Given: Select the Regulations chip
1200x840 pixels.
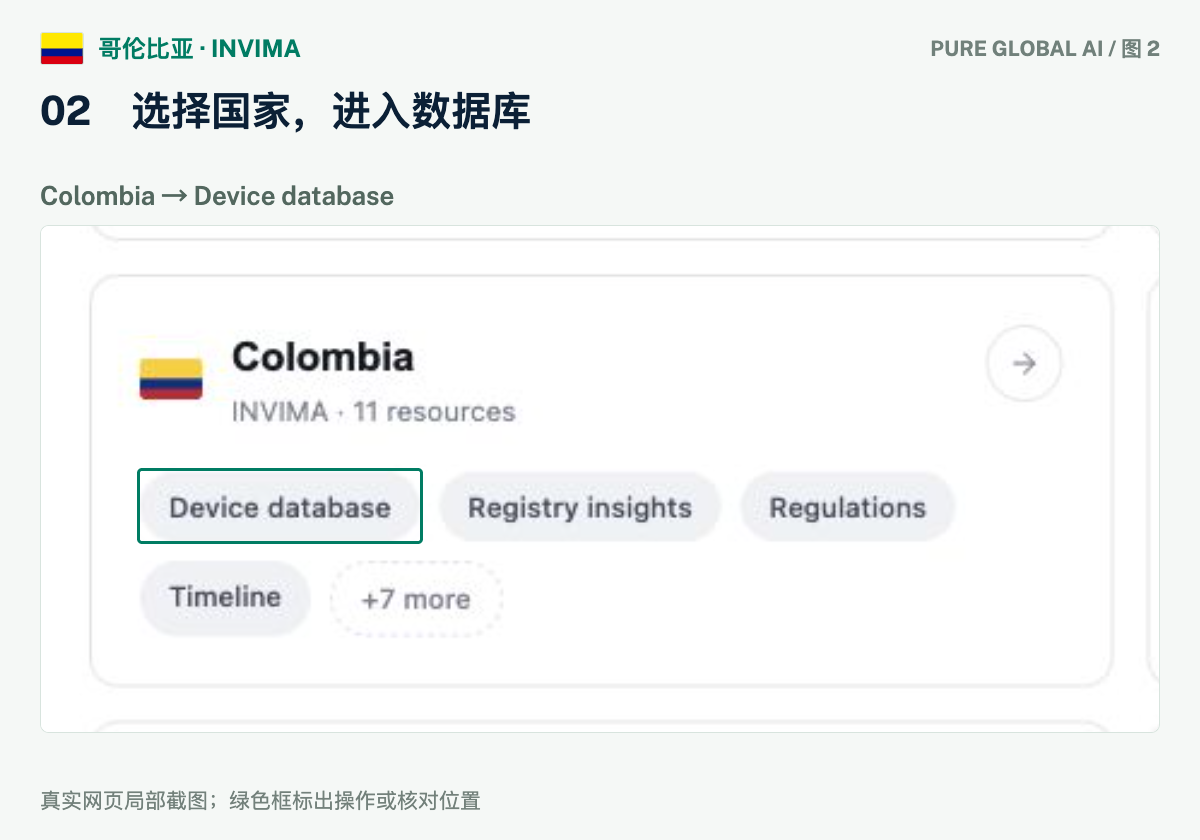Looking at the screenshot, I should [x=847, y=507].
